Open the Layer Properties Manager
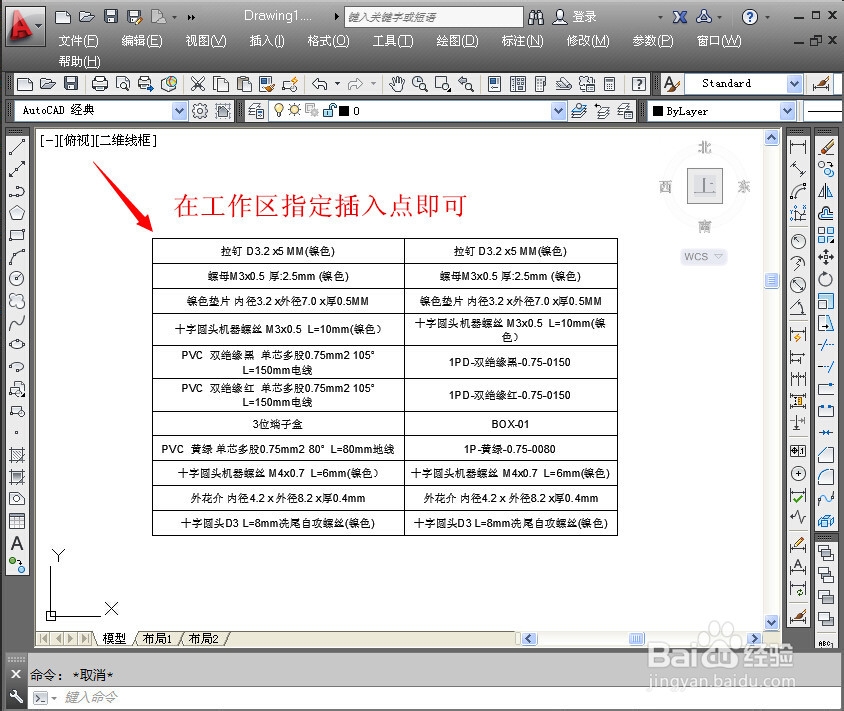Screen dimensions: 844x711 click(x=258, y=110)
